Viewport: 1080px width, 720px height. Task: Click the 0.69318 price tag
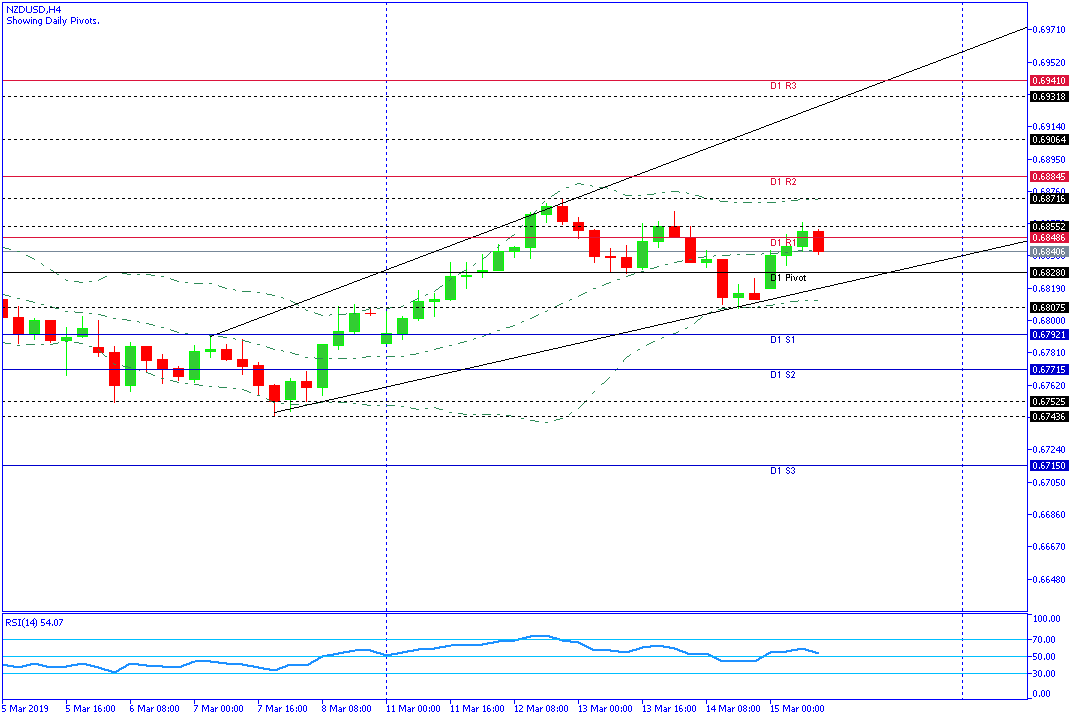click(1049, 96)
